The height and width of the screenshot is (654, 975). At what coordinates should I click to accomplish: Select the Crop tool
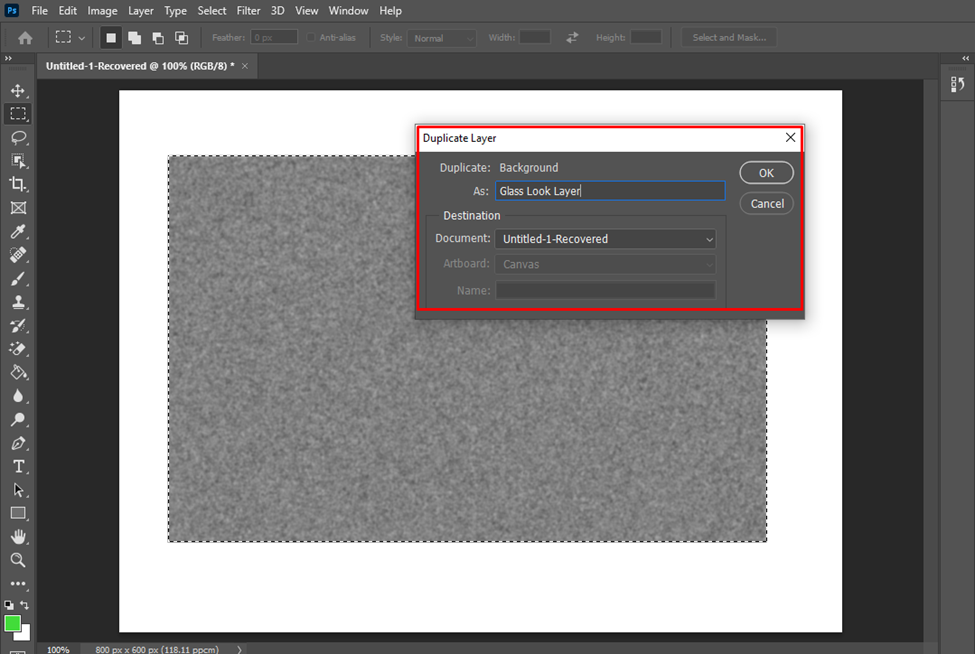[x=18, y=184]
